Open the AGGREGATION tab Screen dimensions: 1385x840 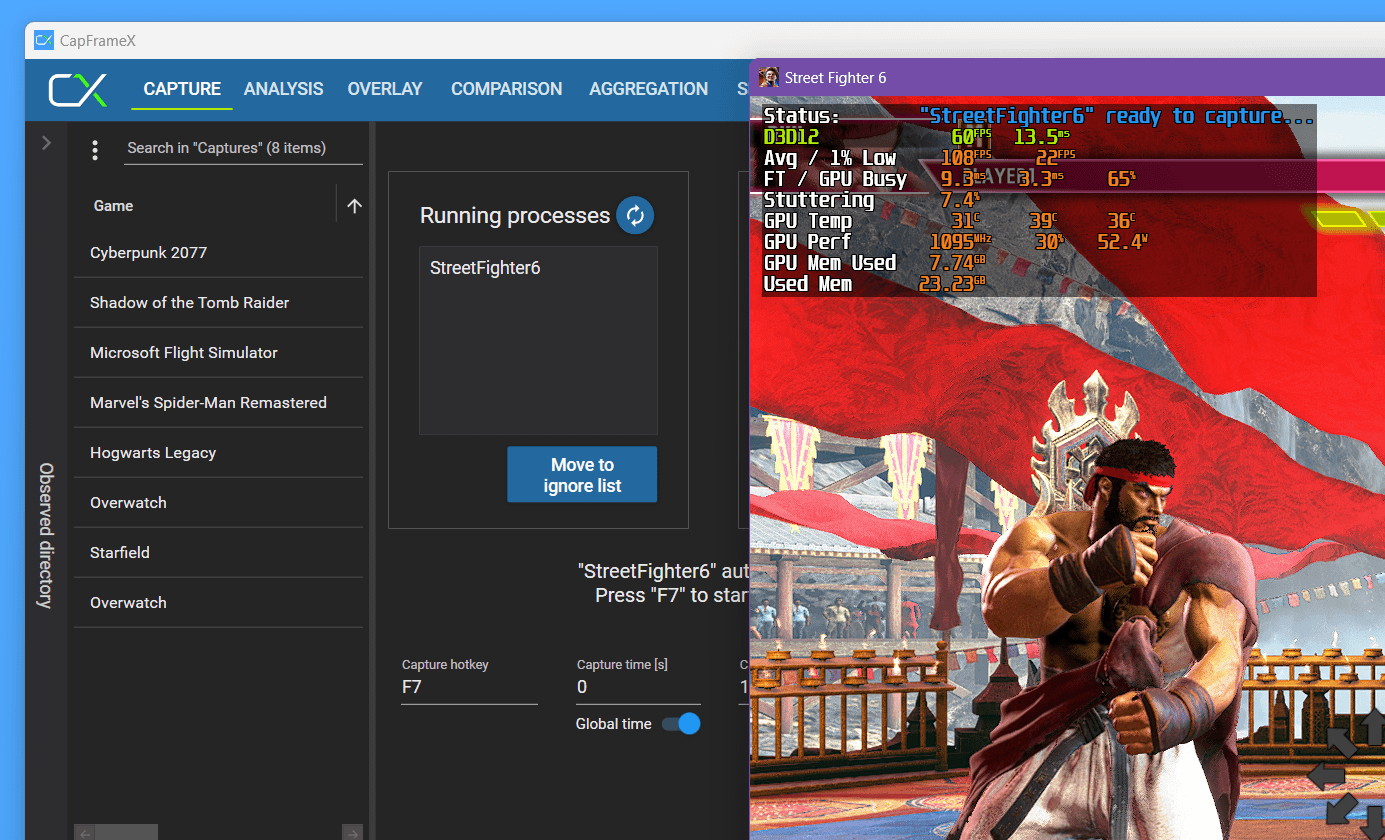point(648,89)
